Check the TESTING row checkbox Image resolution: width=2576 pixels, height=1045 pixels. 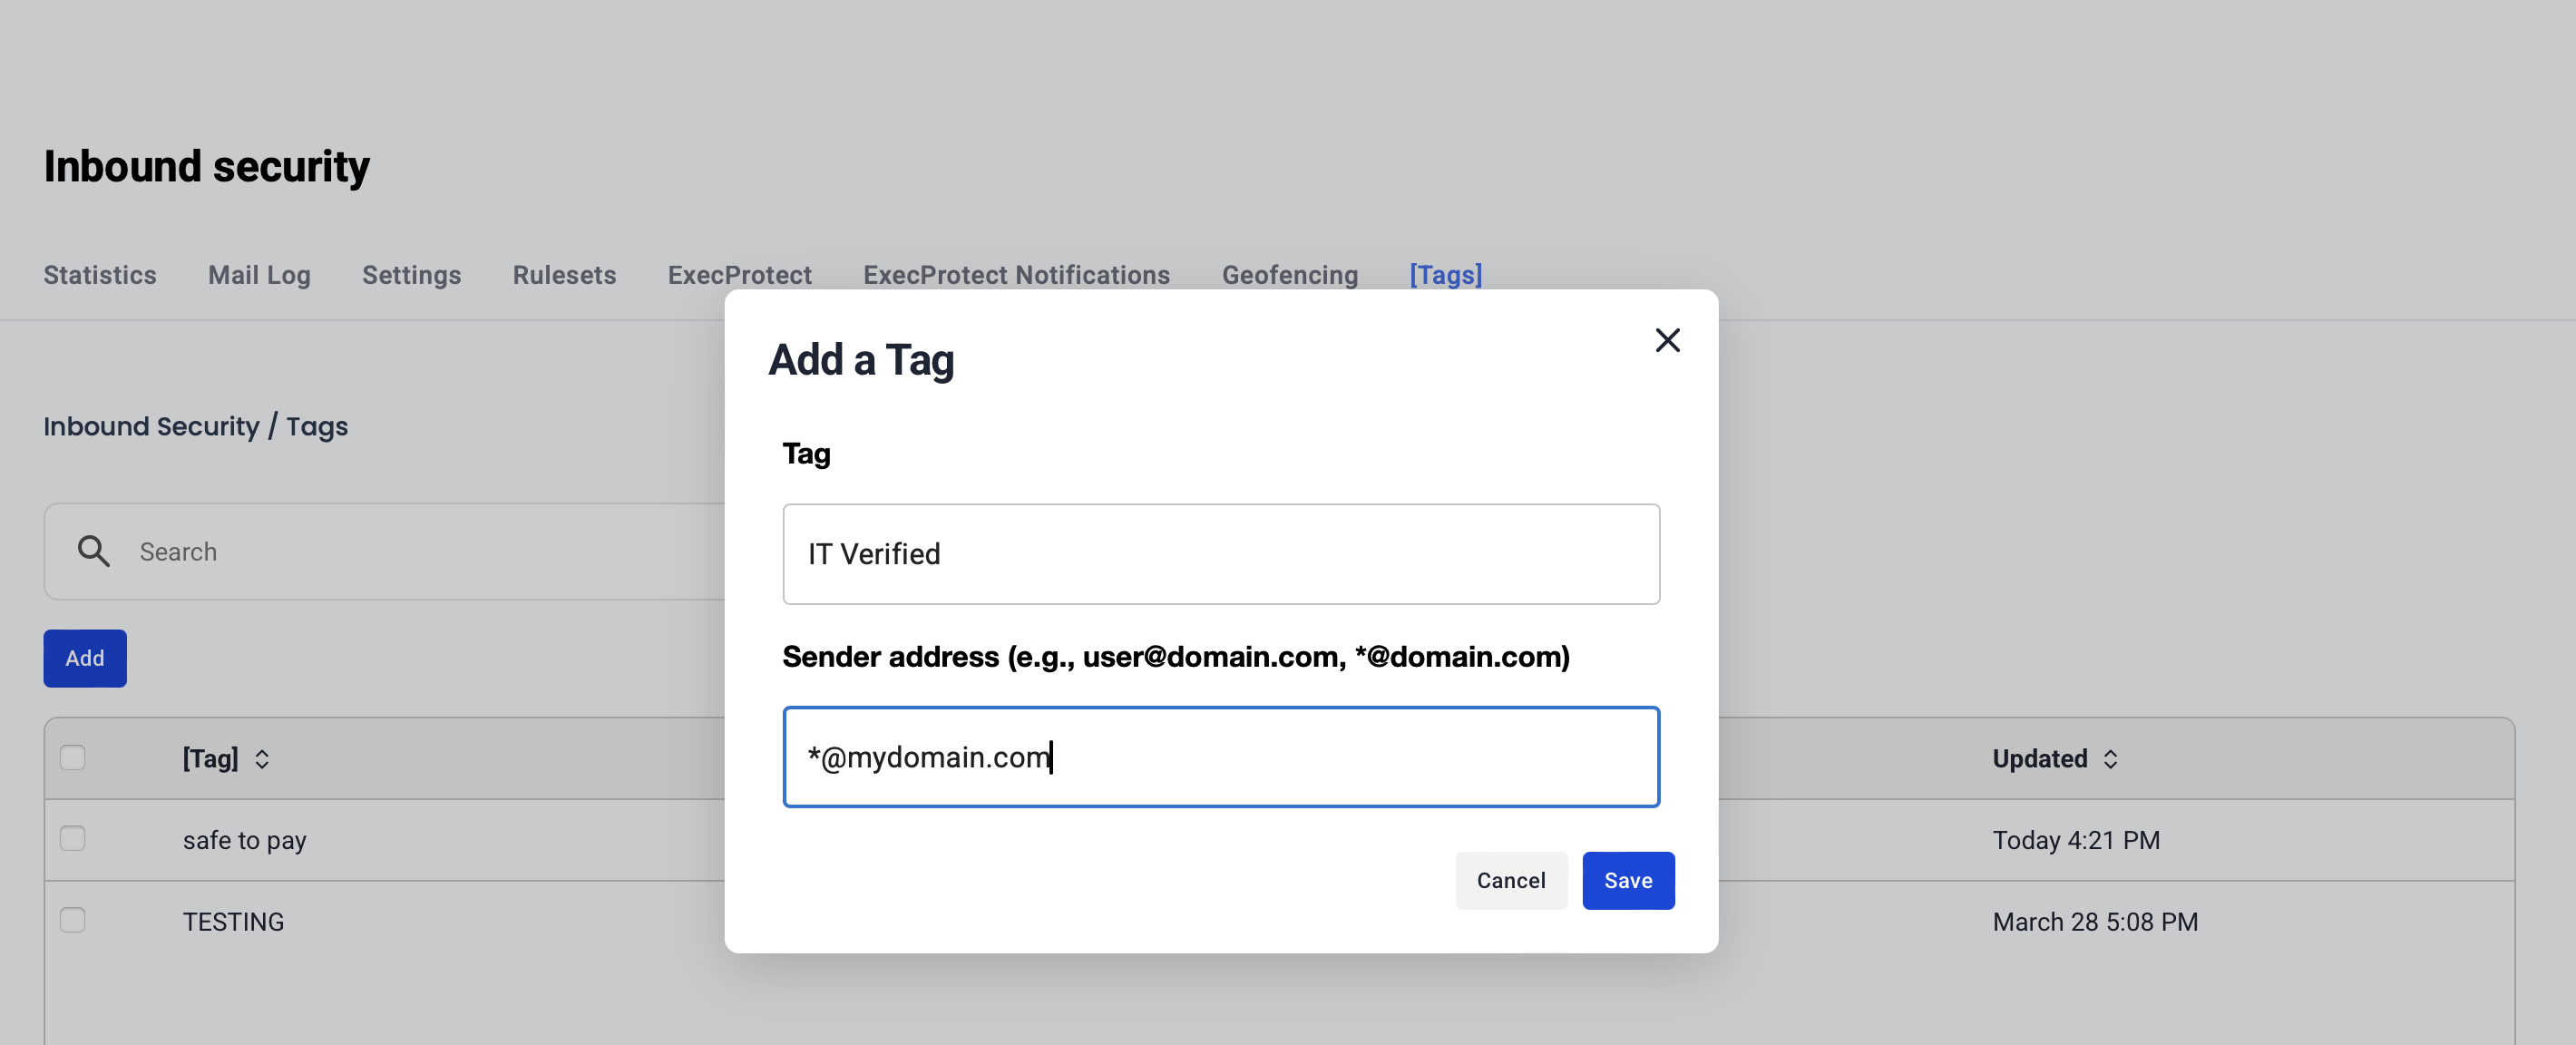pos(73,920)
